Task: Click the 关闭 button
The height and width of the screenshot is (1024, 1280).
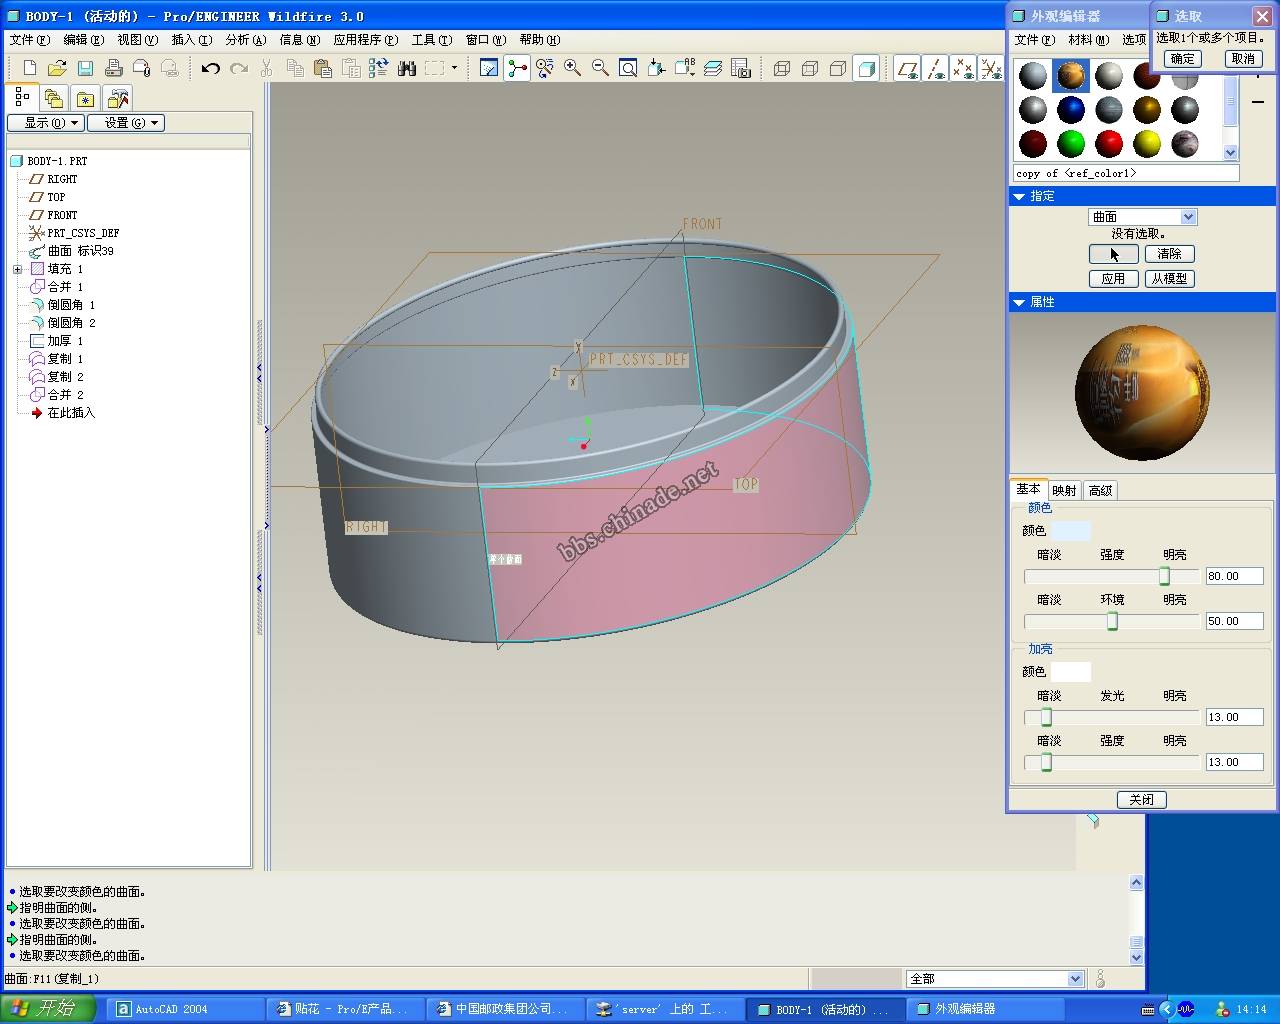Action: [x=1141, y=799]
